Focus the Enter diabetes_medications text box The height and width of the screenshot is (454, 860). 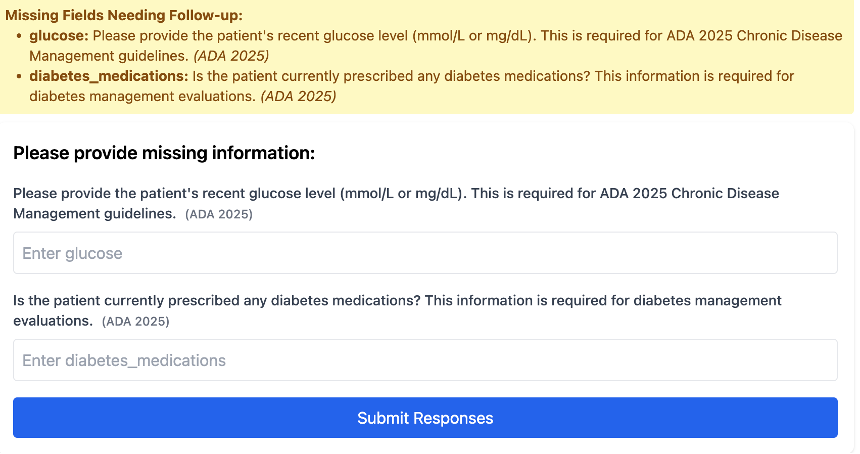tap(425, 360)
